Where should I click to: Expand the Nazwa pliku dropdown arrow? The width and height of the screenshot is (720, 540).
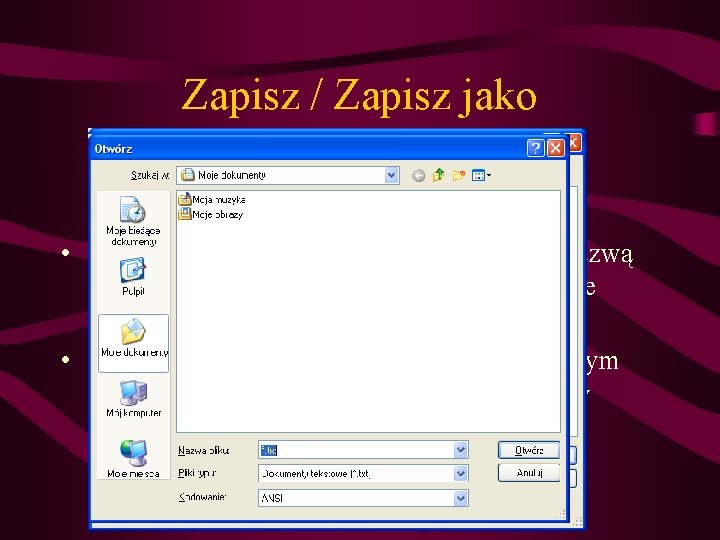click(461, 450)
